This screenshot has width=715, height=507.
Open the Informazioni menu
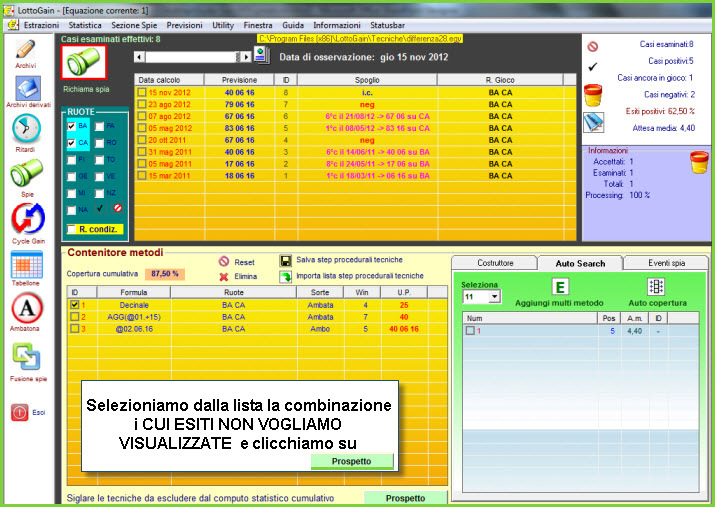pos(337,25)
